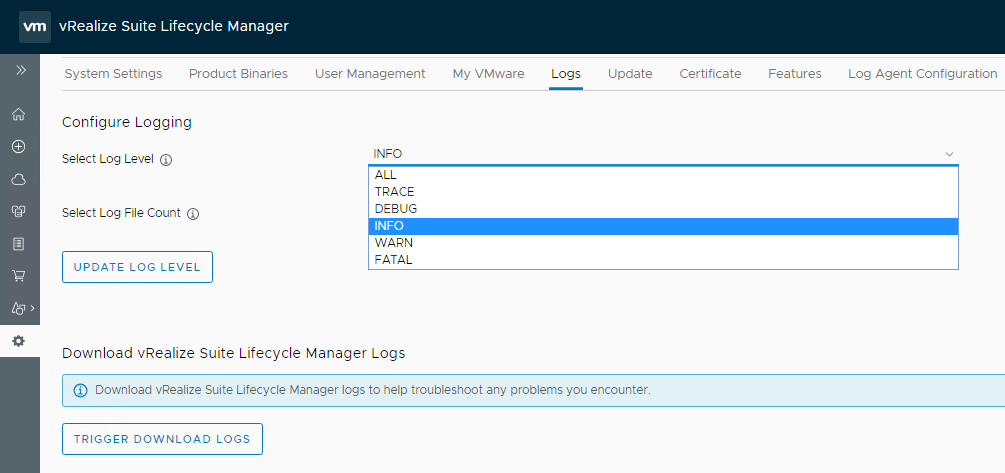Expand the left sidebar navigation

(20, 70)
